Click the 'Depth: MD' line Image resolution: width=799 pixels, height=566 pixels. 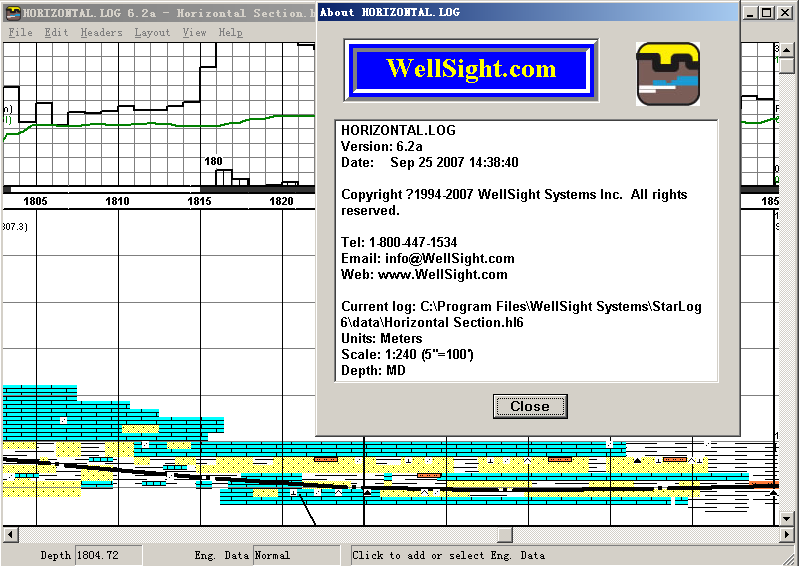(x=373, y=370)
